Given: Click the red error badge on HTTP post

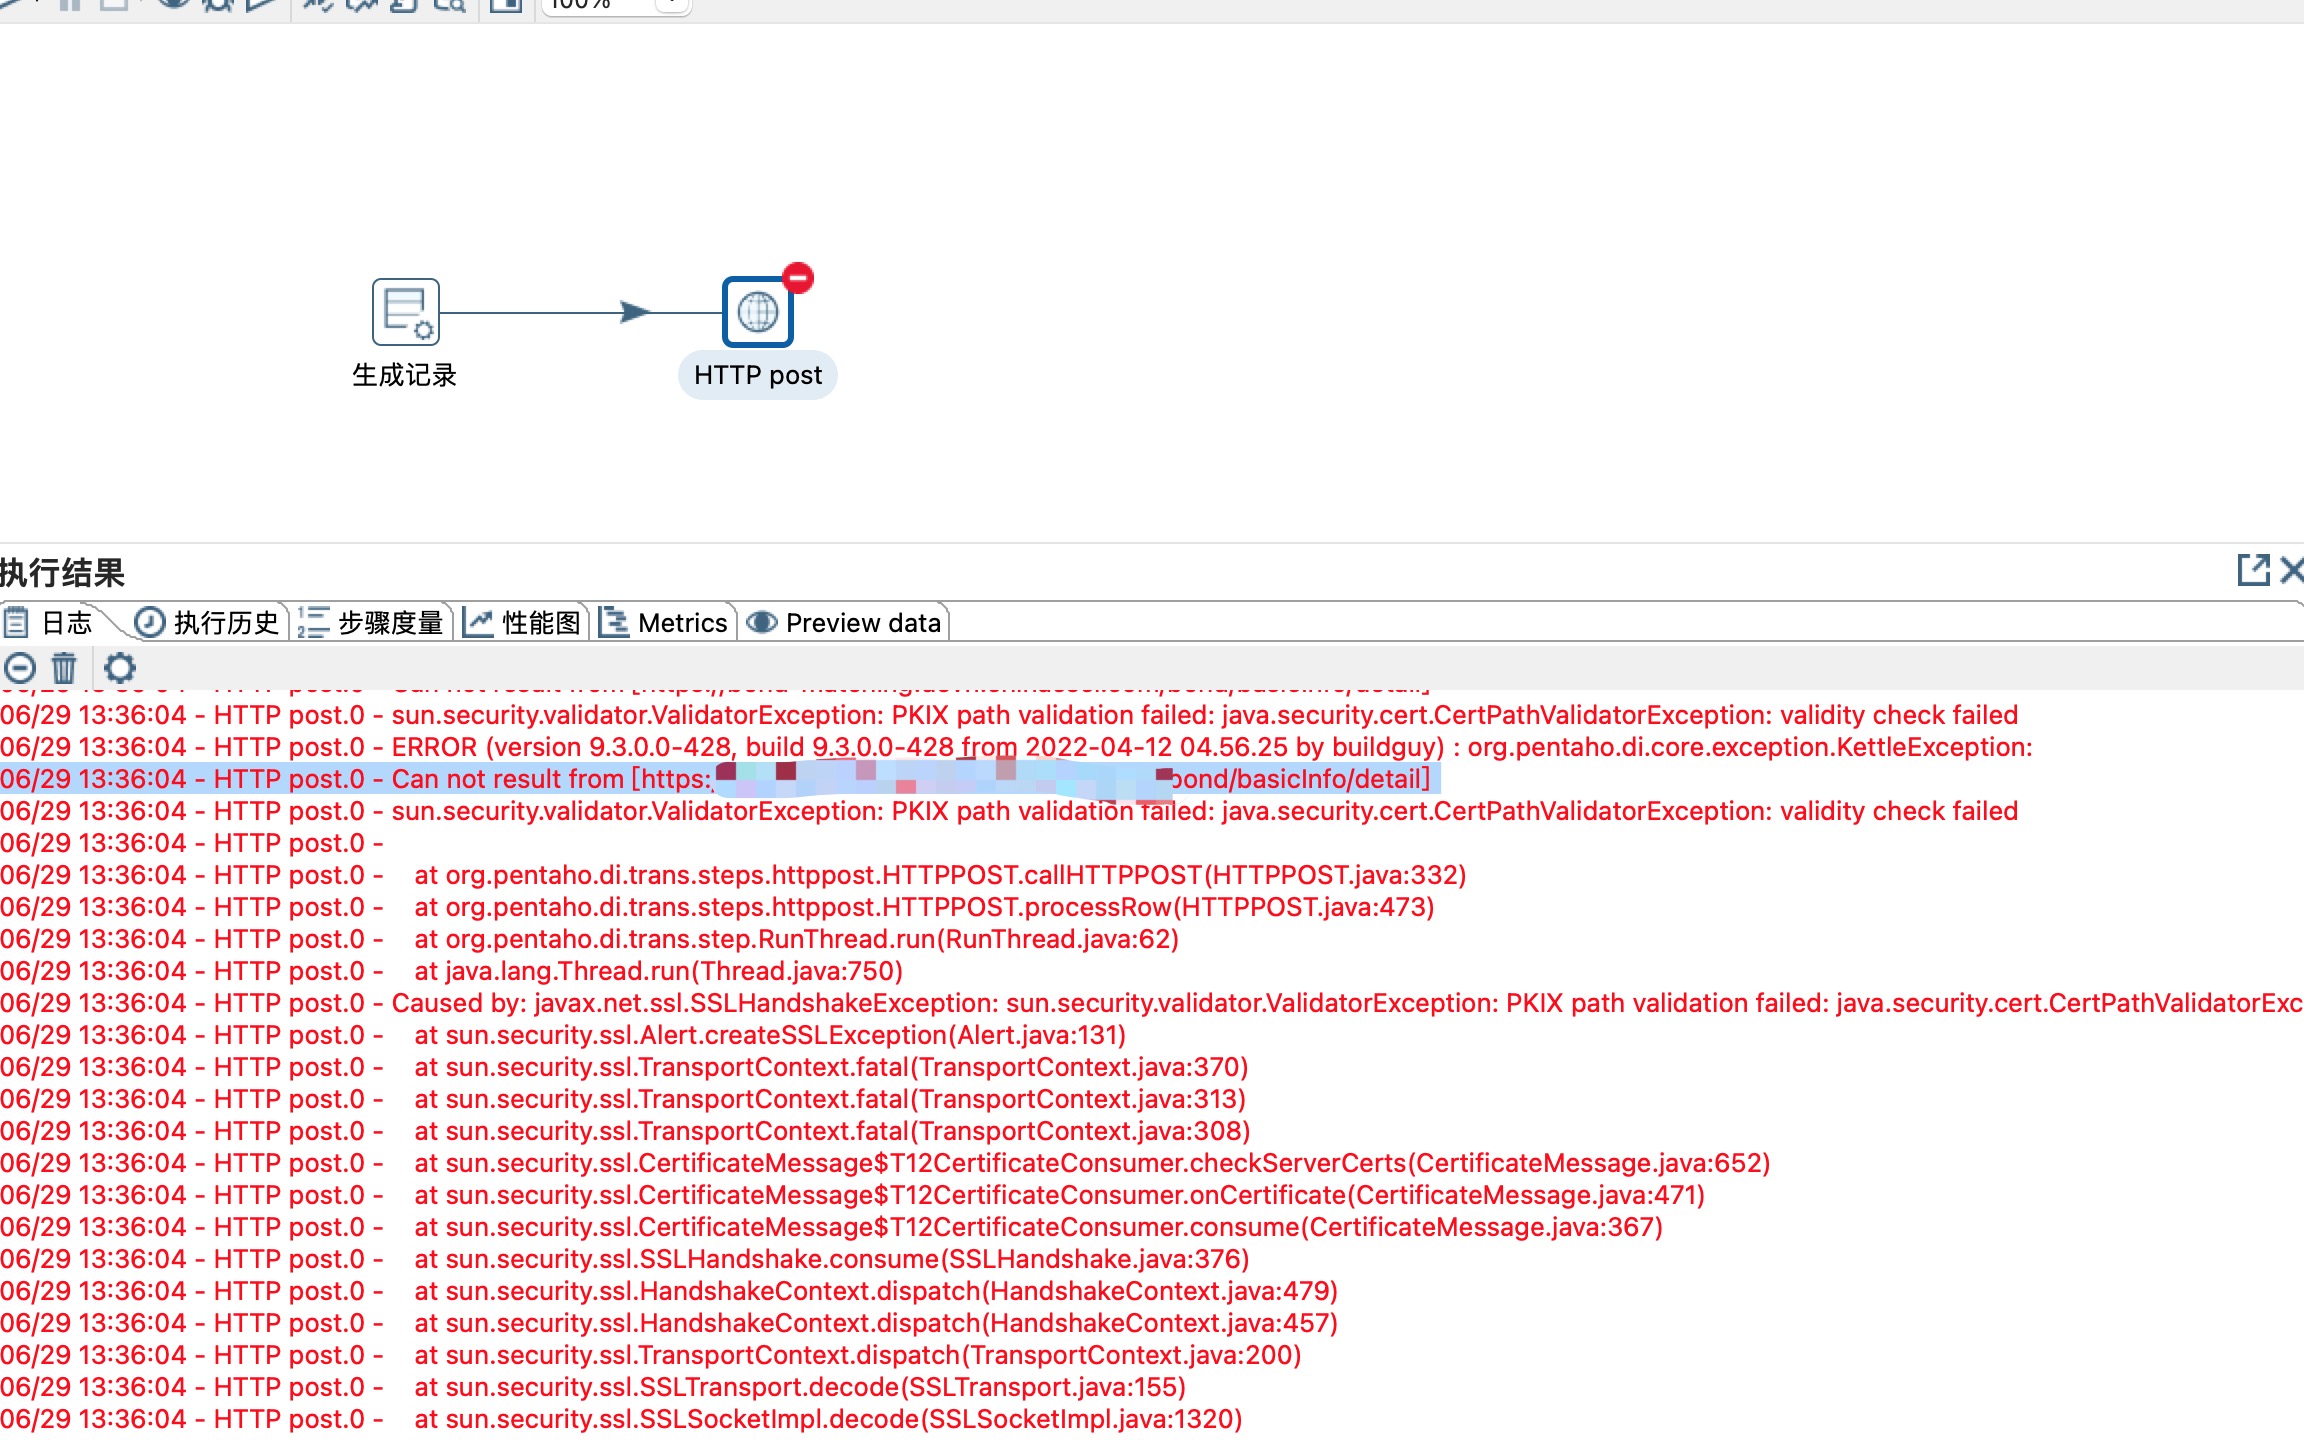Looking at the screenshot, I should click(798, 277).
